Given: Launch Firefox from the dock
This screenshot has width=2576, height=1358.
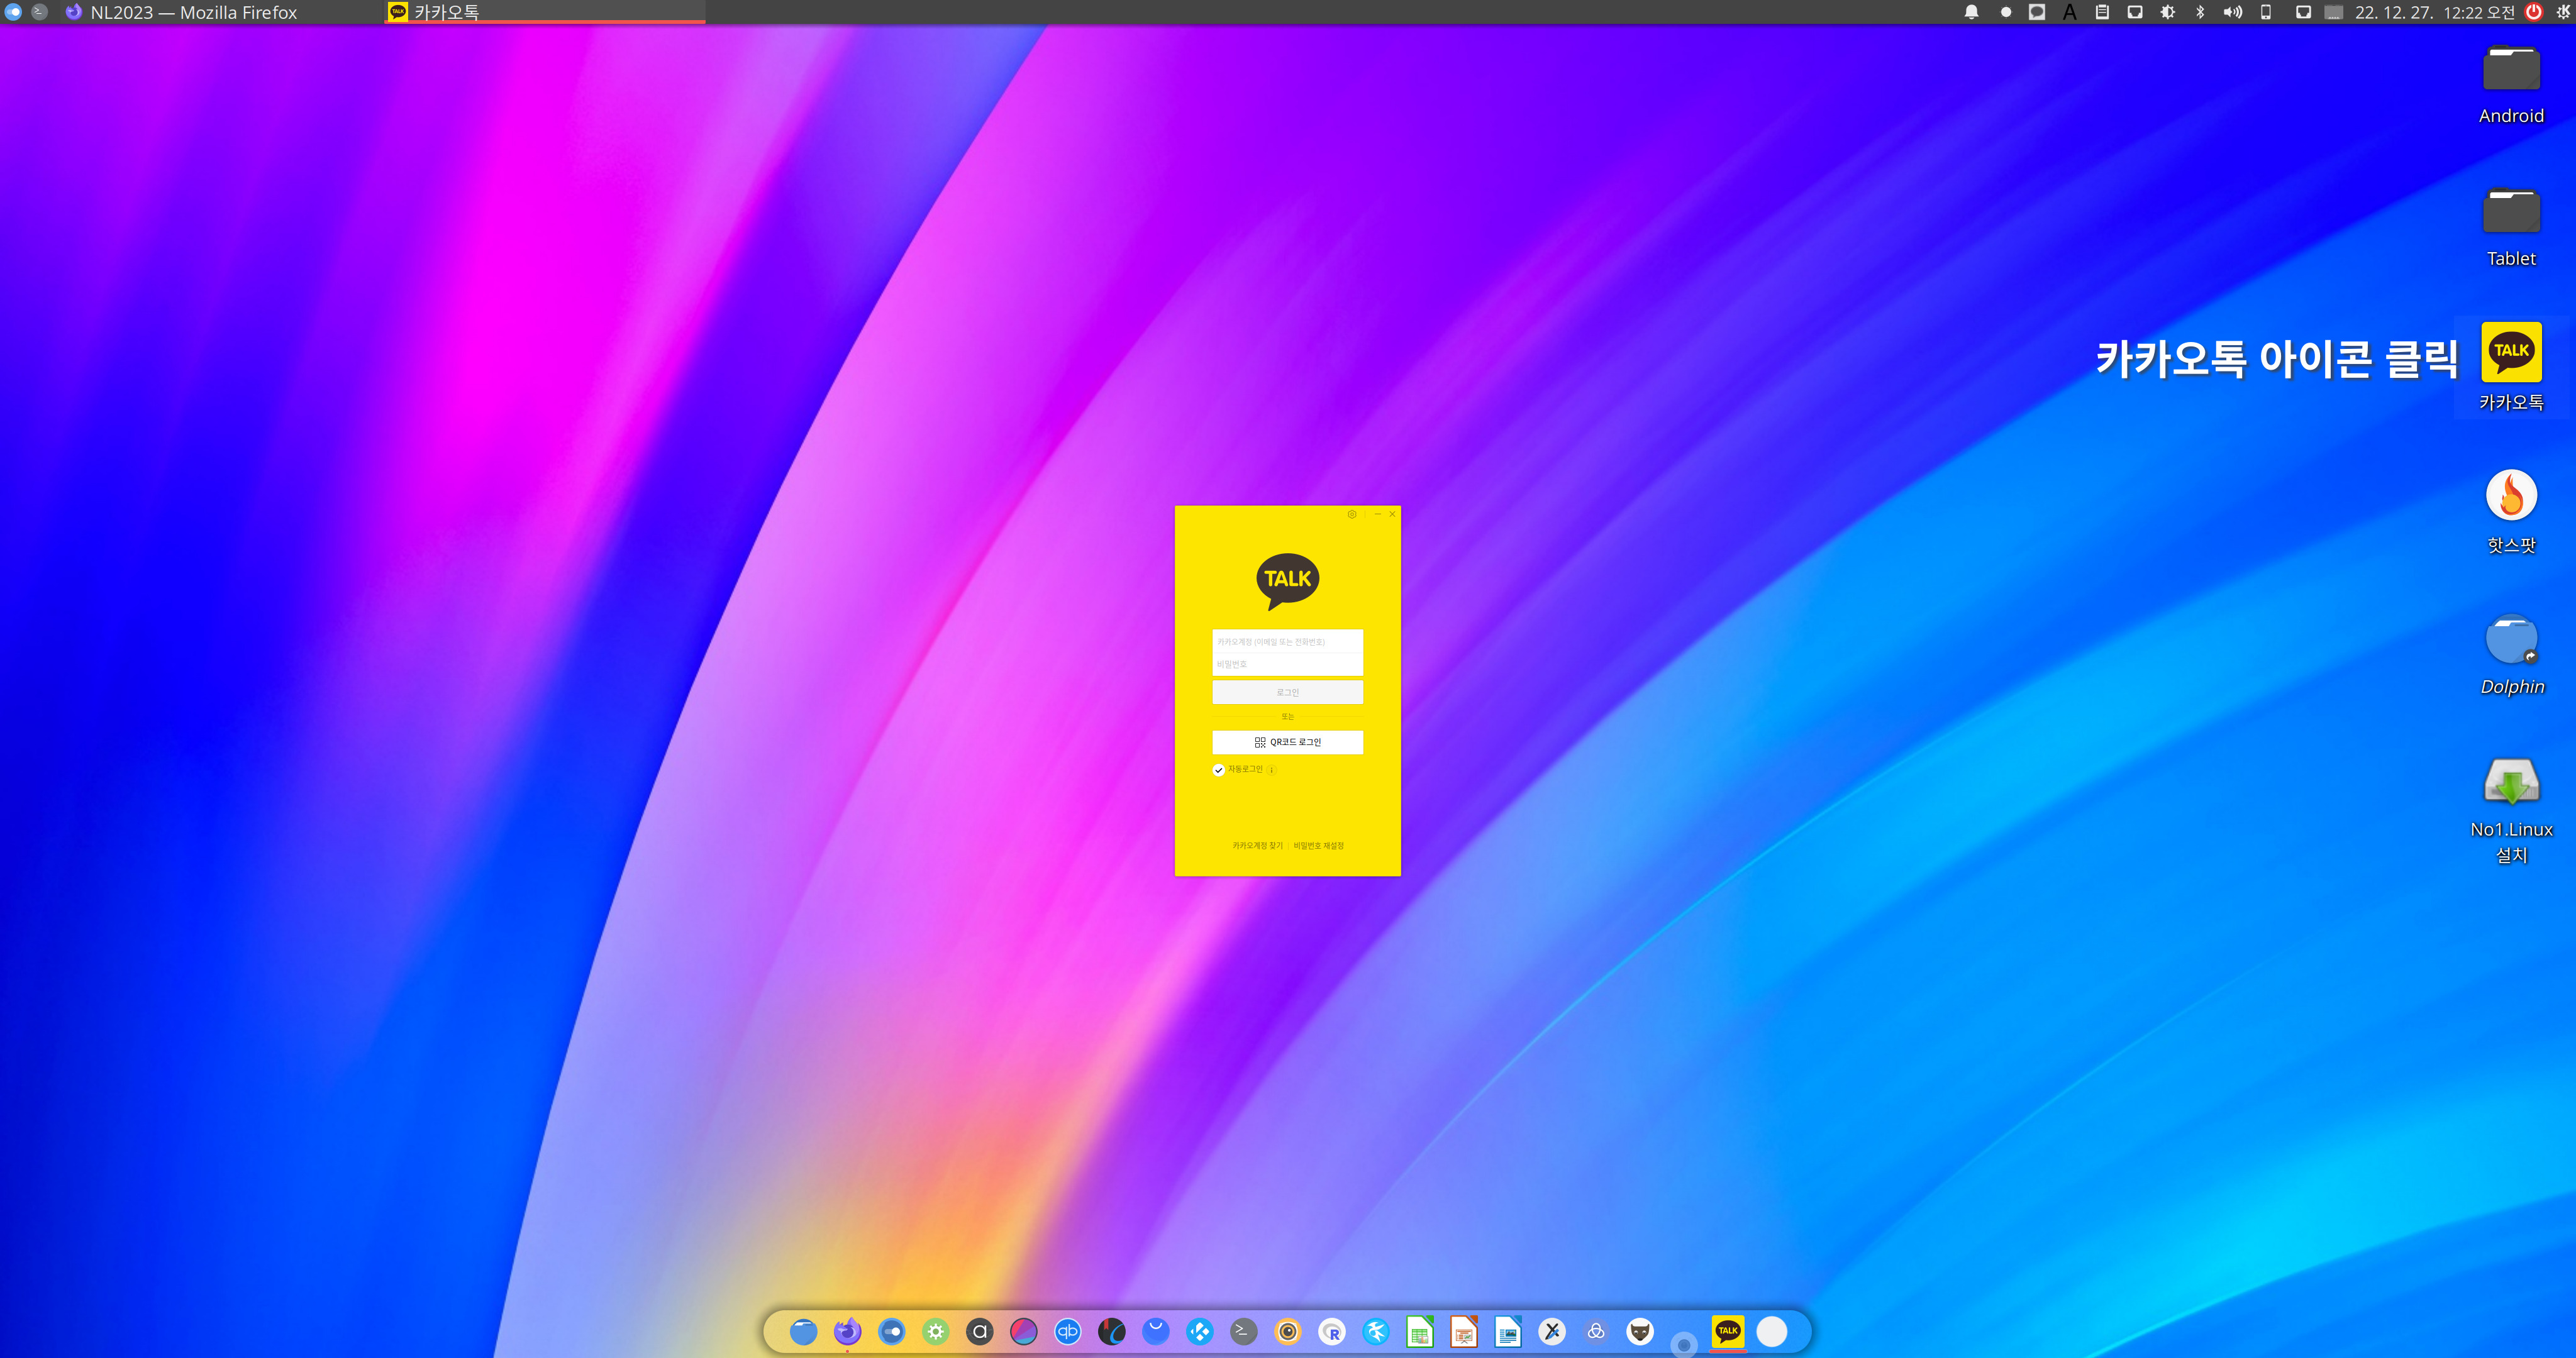Looking at the screenshot, I should pos(847,1331).
